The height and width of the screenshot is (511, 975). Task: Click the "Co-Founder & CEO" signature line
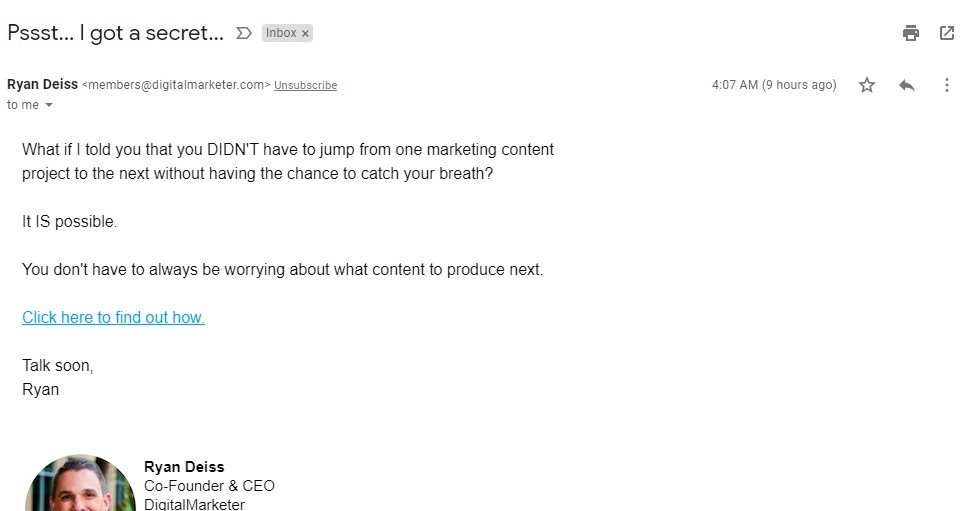[209, 485]
